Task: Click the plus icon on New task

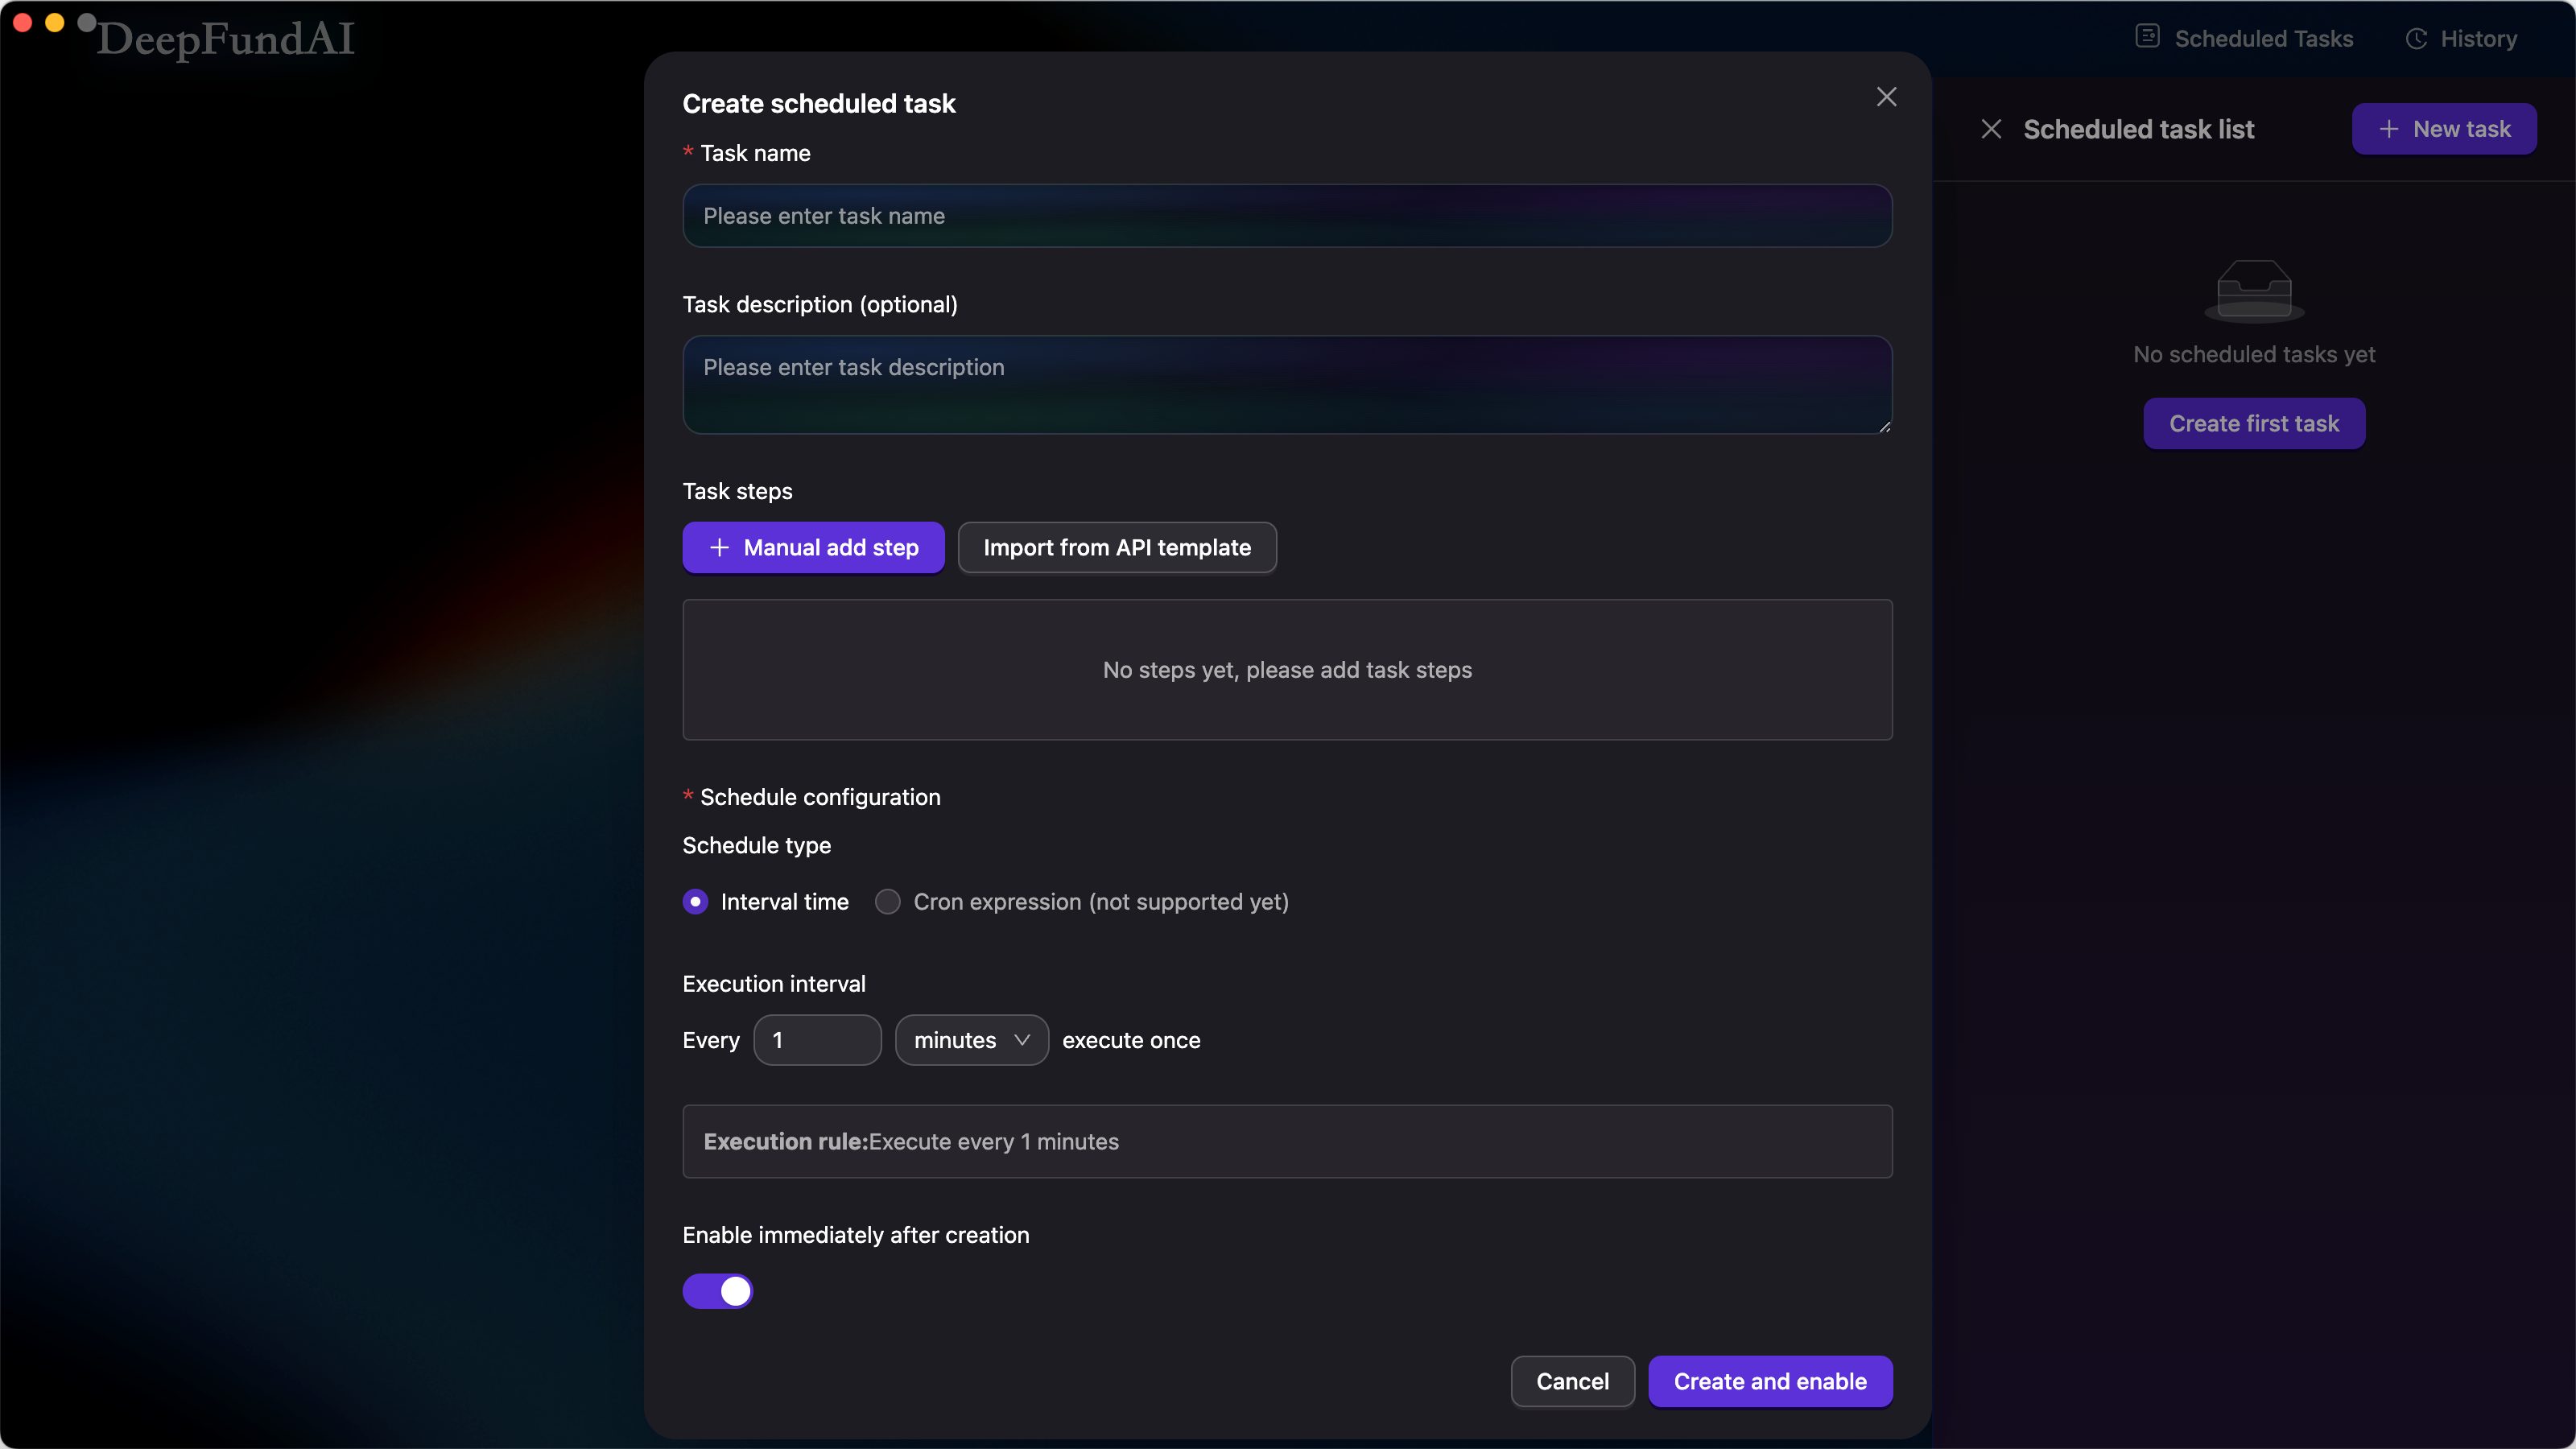Action: coord(2389,129)
